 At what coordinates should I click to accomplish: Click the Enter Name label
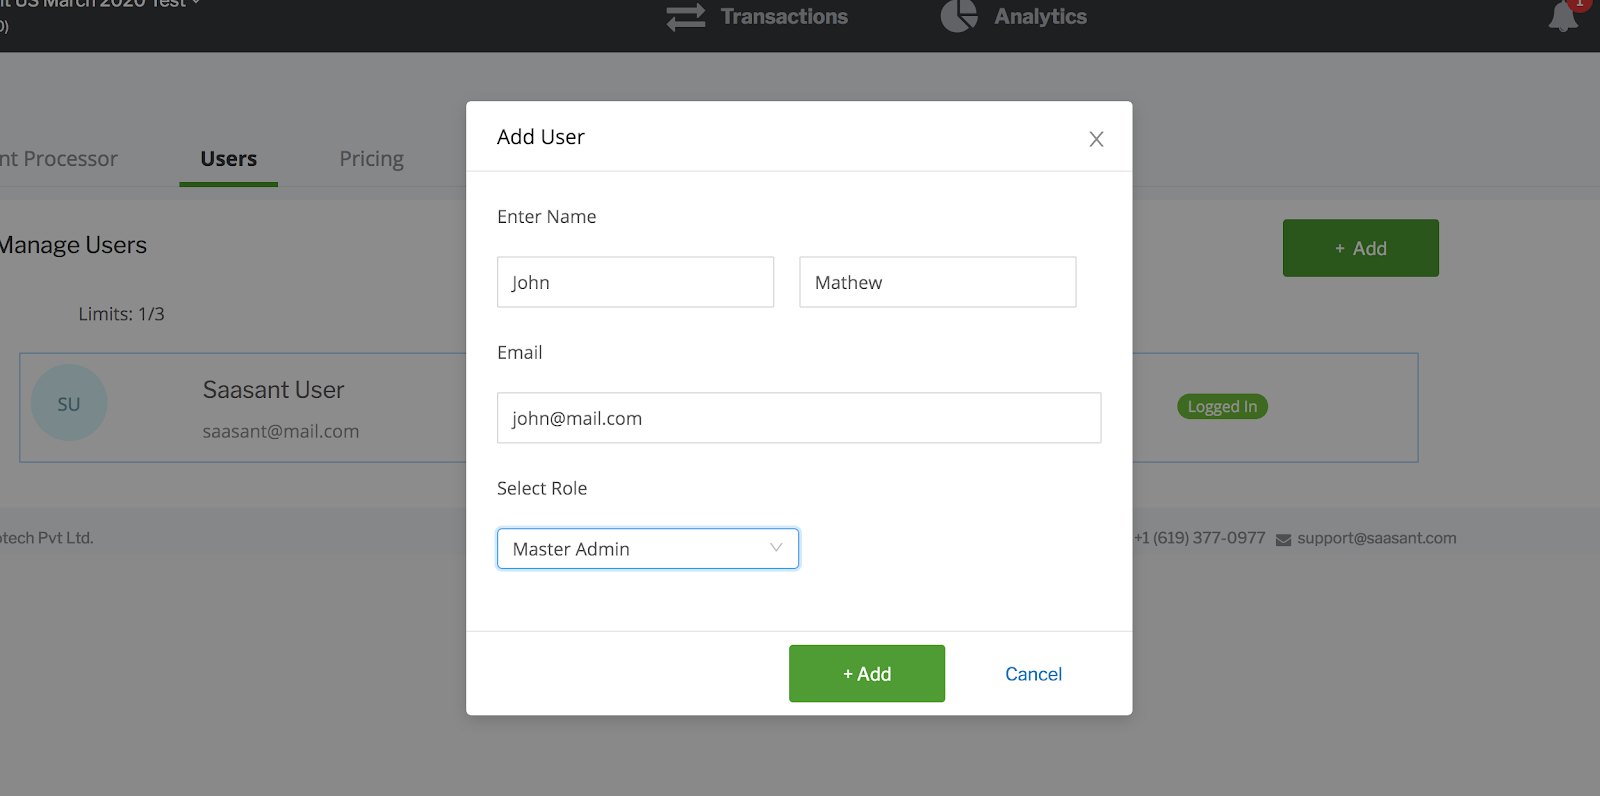[x=547, y=217]
